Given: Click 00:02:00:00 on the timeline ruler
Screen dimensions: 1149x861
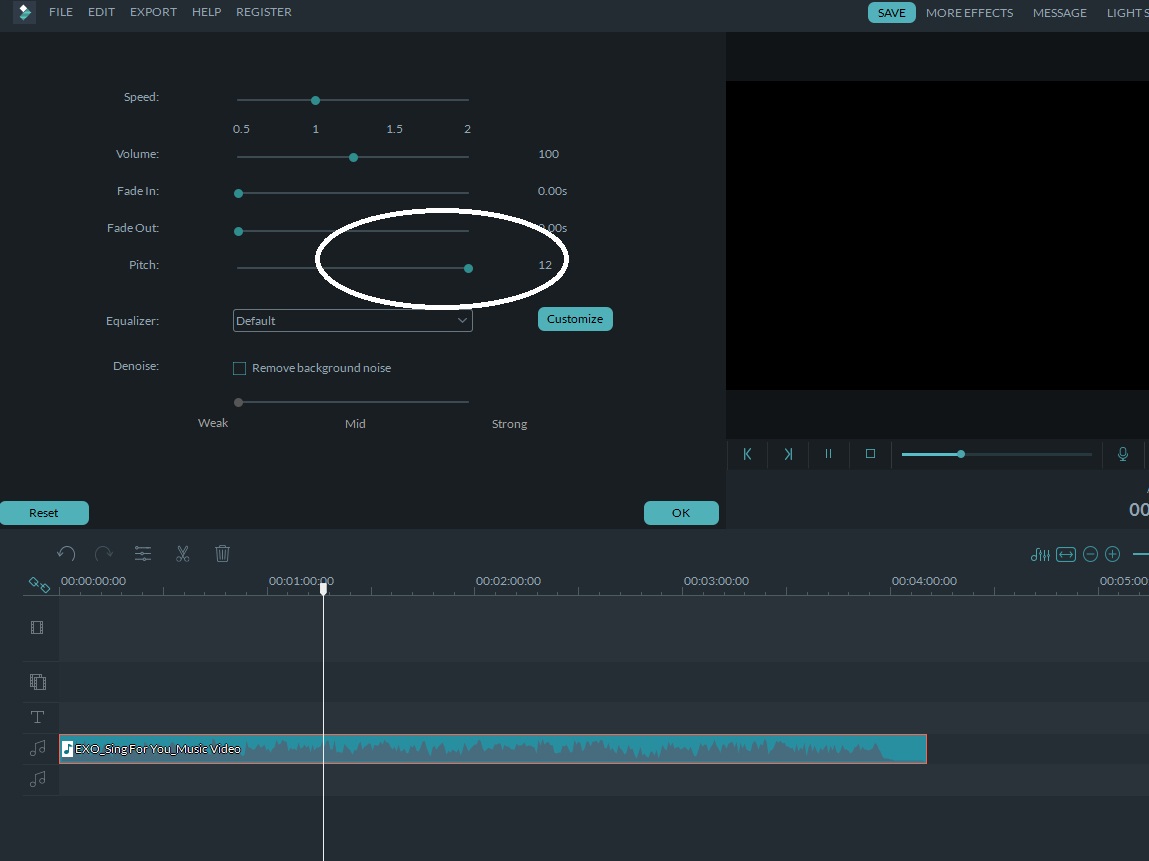Looking at the screenshot, I should click(508, 581).
